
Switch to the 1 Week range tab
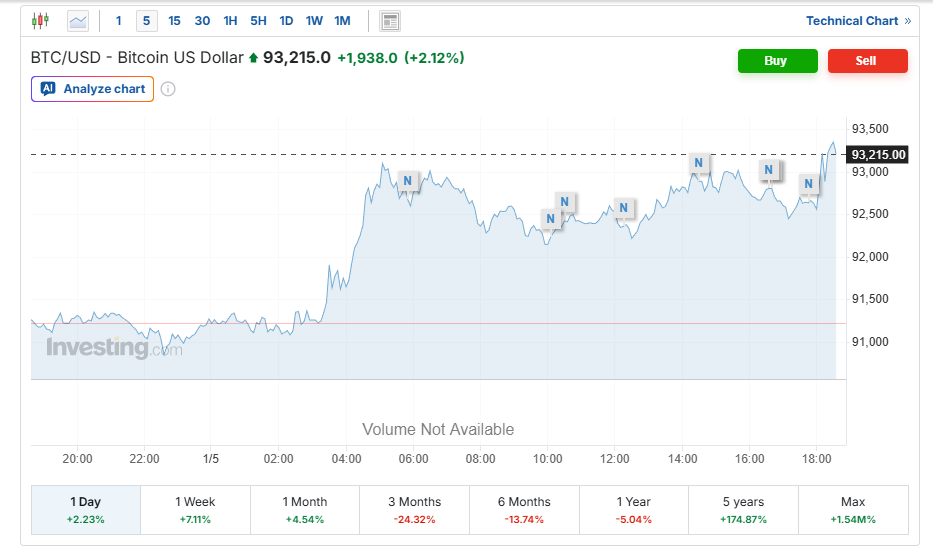click(195, 510)
